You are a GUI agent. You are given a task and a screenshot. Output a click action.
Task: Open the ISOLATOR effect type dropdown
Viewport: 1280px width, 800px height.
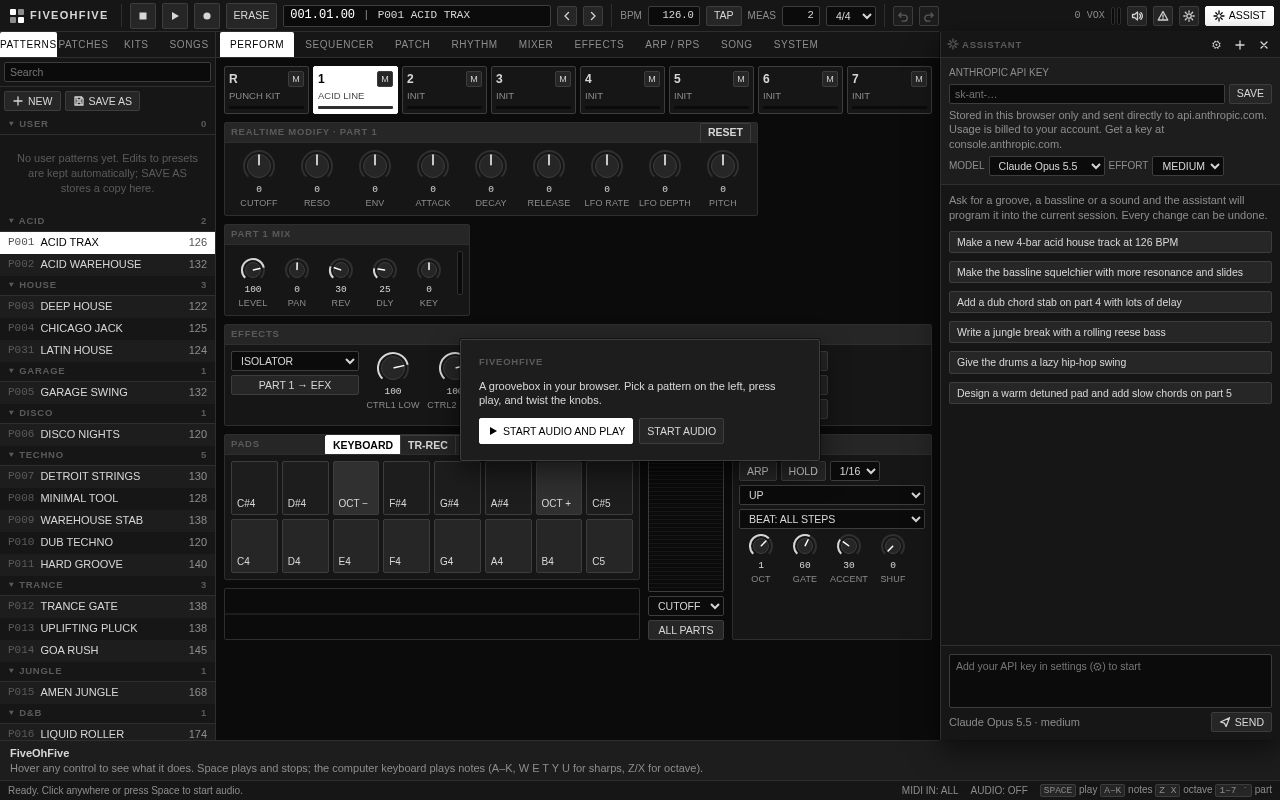[x=295, y=361]
